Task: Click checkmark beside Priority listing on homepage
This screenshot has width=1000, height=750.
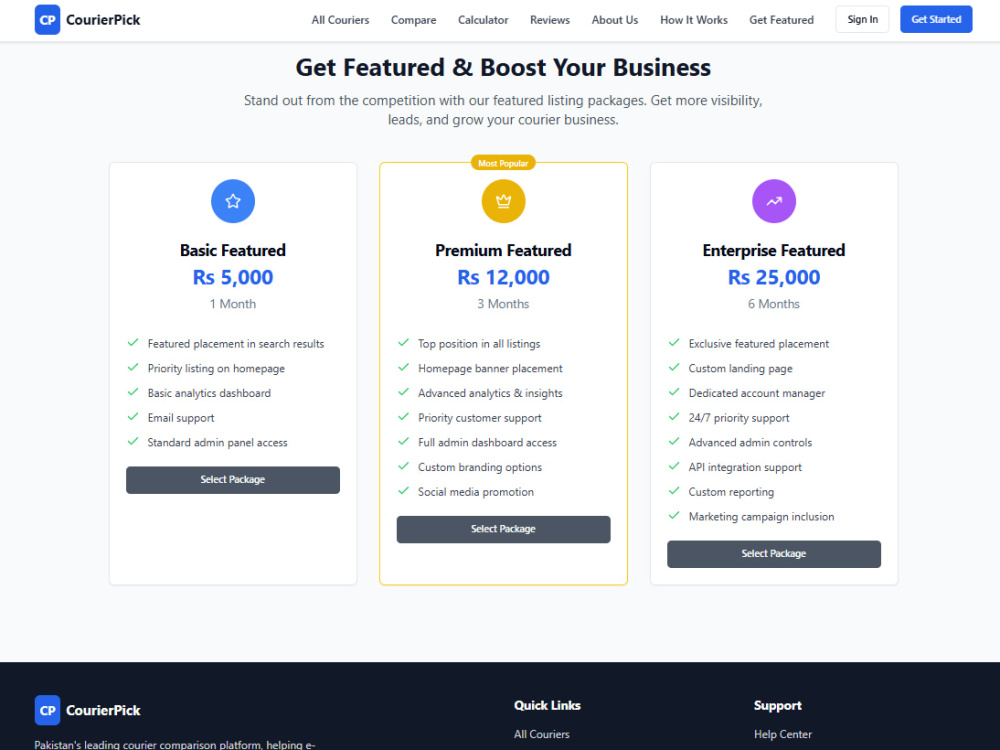Action: tap(133, 368)
